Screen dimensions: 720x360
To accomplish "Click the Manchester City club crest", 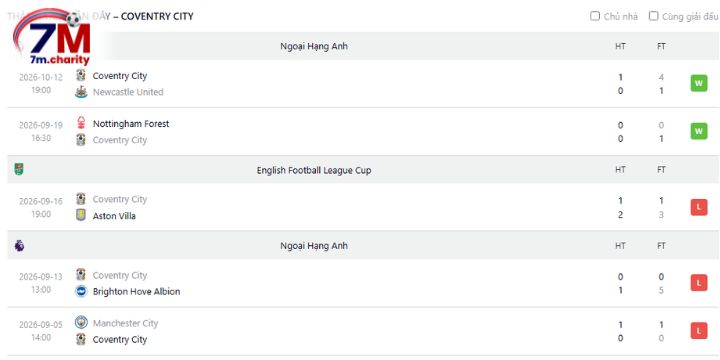I will (81, 323).
